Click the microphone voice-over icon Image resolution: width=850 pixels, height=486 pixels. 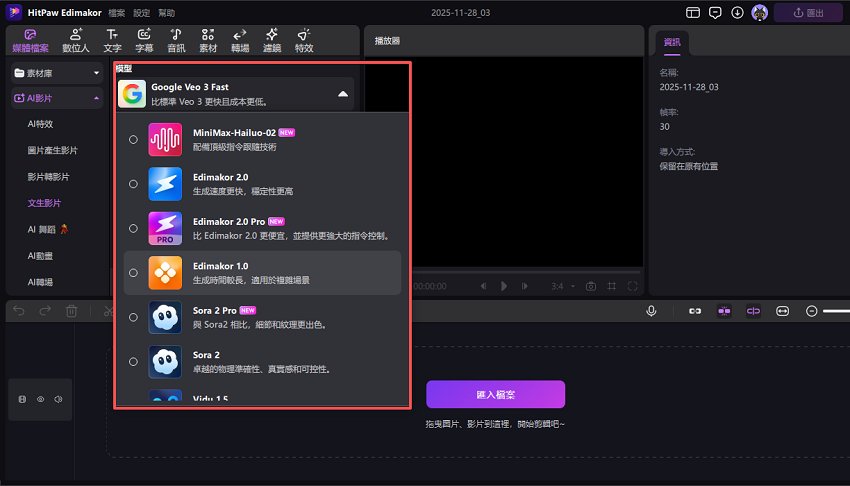pyautogui.click(x=652, y=311)
